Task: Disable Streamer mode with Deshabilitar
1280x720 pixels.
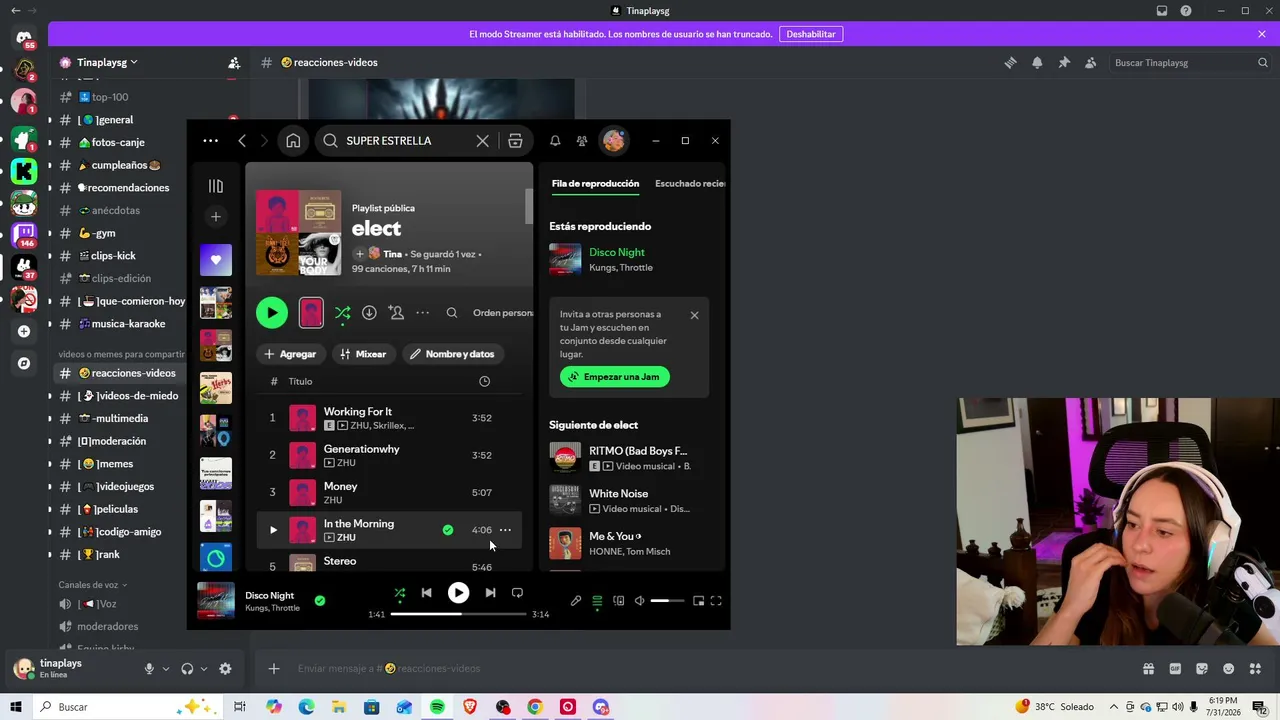Action: 811,34
